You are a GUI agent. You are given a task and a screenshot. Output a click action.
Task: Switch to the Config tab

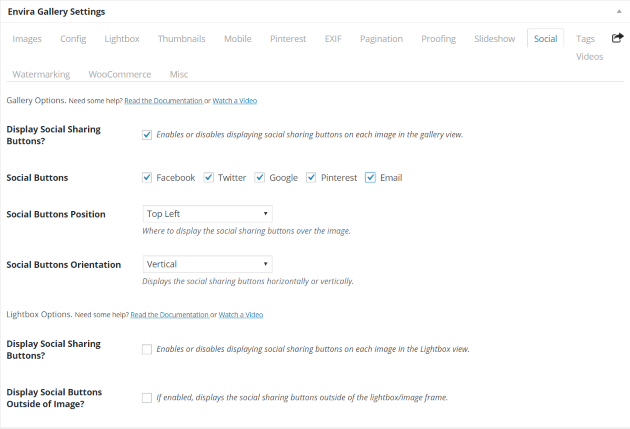pyautogui.click(x=73, y=39)
